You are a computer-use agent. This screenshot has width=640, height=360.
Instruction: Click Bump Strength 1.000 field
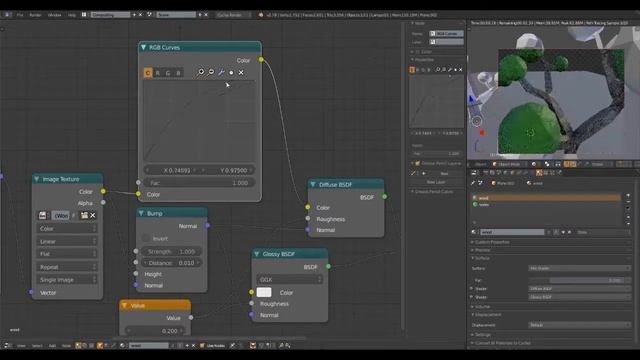click(x=171, y=251)
